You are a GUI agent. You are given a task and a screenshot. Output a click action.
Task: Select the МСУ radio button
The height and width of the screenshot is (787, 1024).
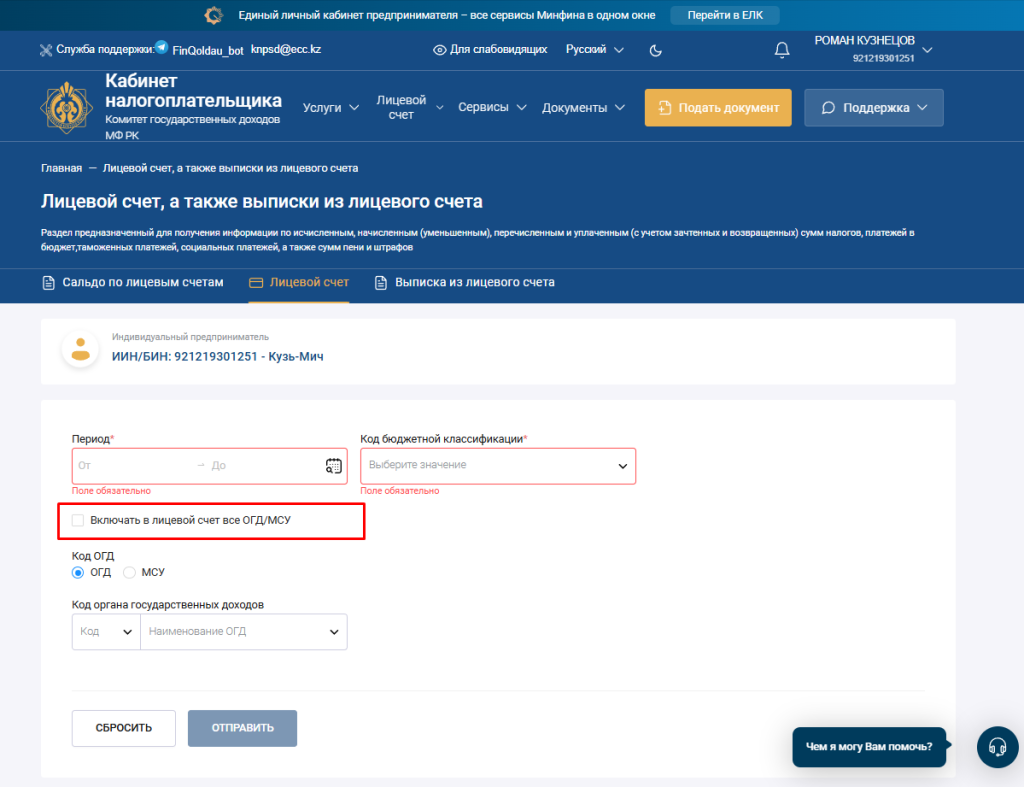[129, 572]
